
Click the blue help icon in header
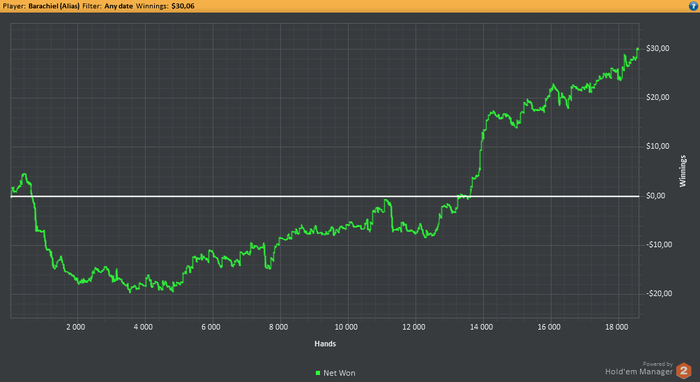(693, 6)
